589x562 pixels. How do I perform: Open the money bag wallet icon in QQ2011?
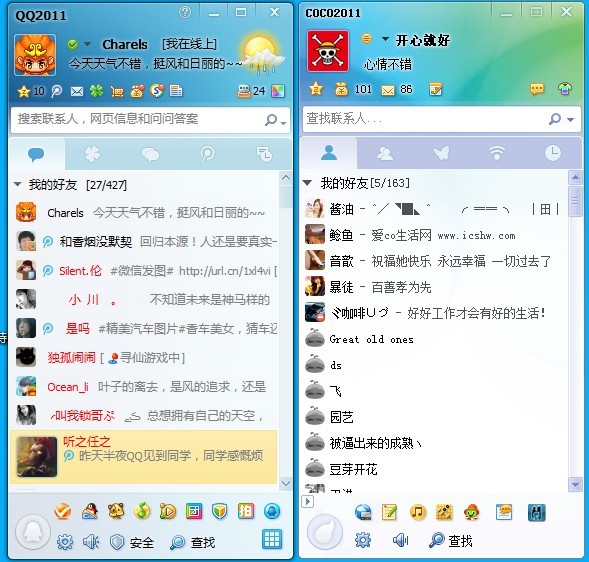click(x=137, y=91)
